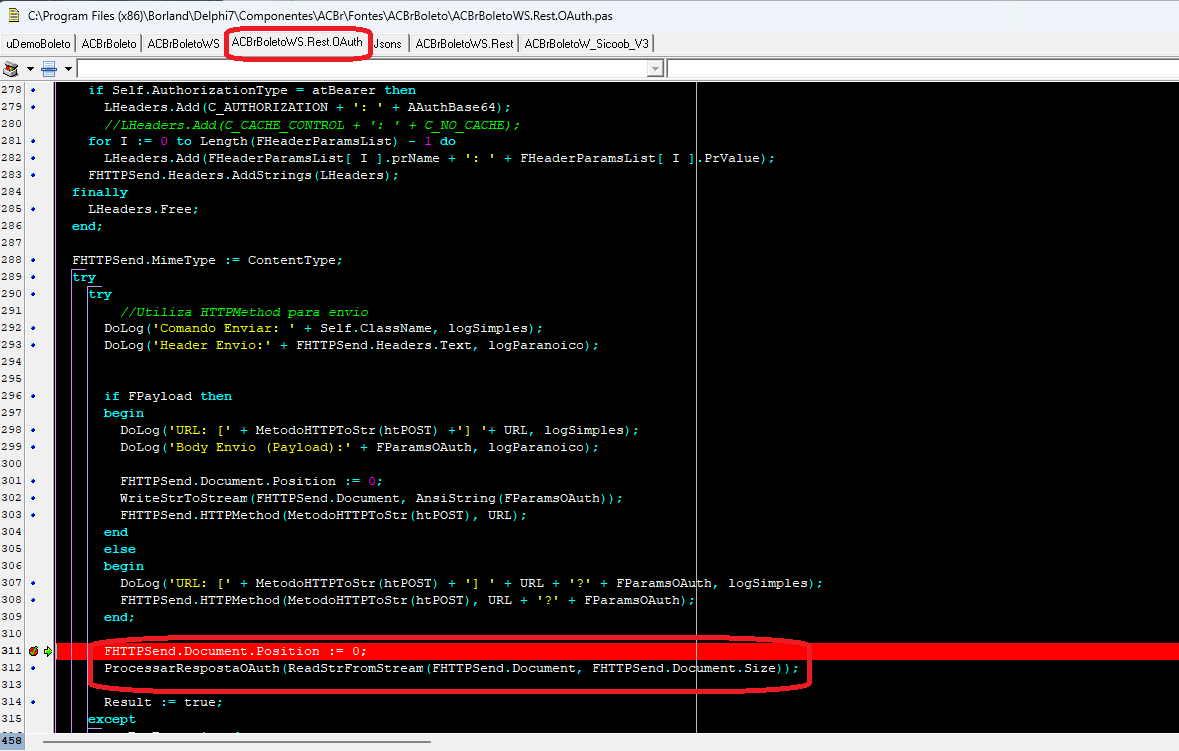The height and width of the screenshot is (751, 1179).
Task: Toggle breakpoint dot on line 303
Action: [x=33, y=515]
